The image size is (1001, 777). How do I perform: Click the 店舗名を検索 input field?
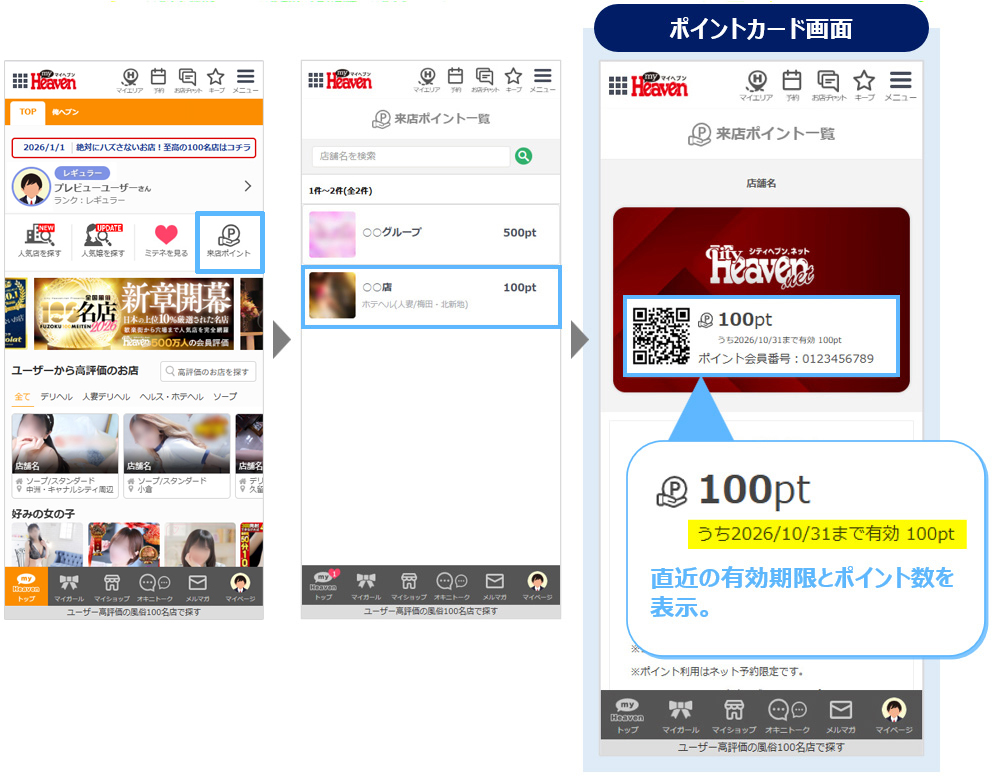pos(410,156)
